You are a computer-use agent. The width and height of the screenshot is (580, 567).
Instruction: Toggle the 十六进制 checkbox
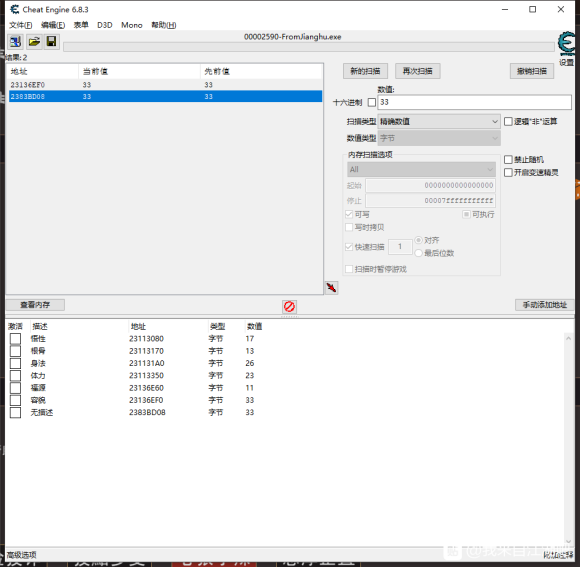coord(372,102)
